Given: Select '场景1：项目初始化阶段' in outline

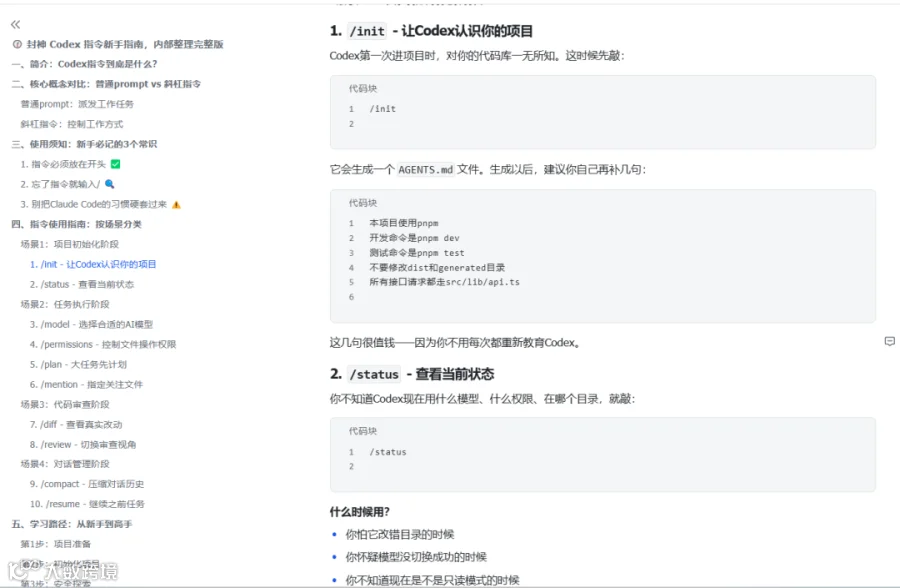Looking at the screenshot, I should 69,244.
